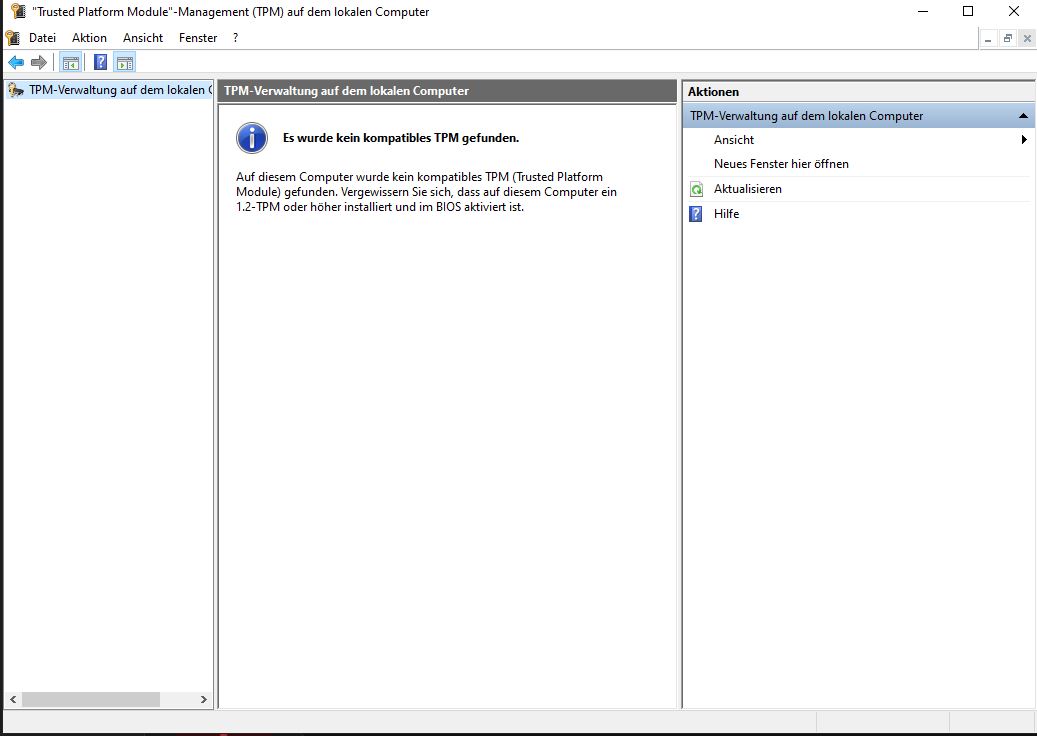Image resolution: width=1037 pixels, height=736 pixels.
Task: Click the Aktionen pane header
Action: [858, 92]
